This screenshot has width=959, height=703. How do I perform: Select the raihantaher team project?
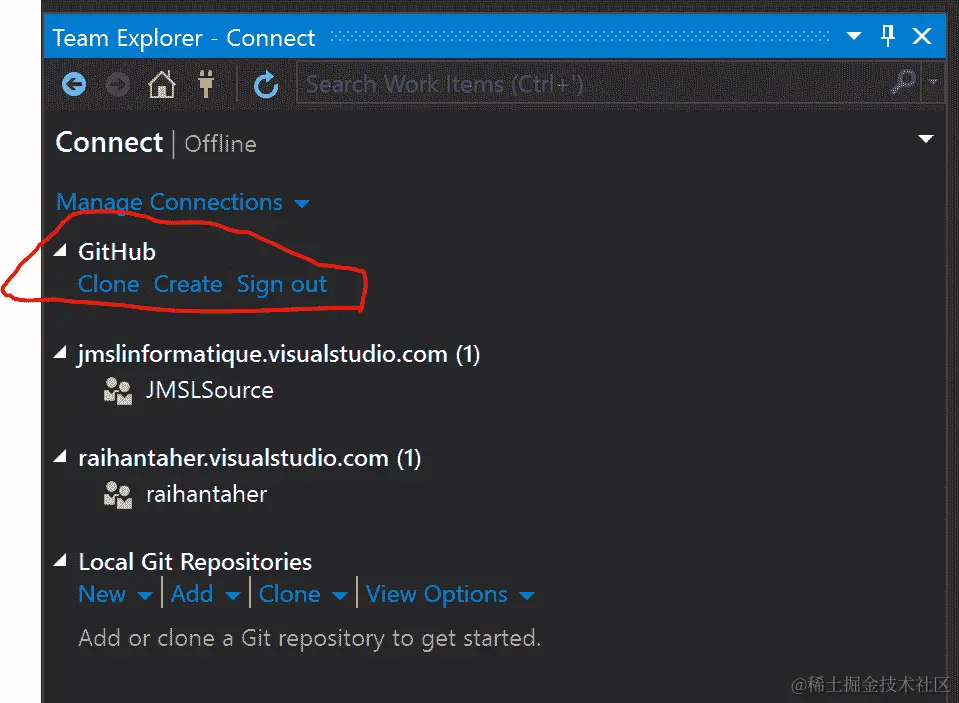(207, 494)
